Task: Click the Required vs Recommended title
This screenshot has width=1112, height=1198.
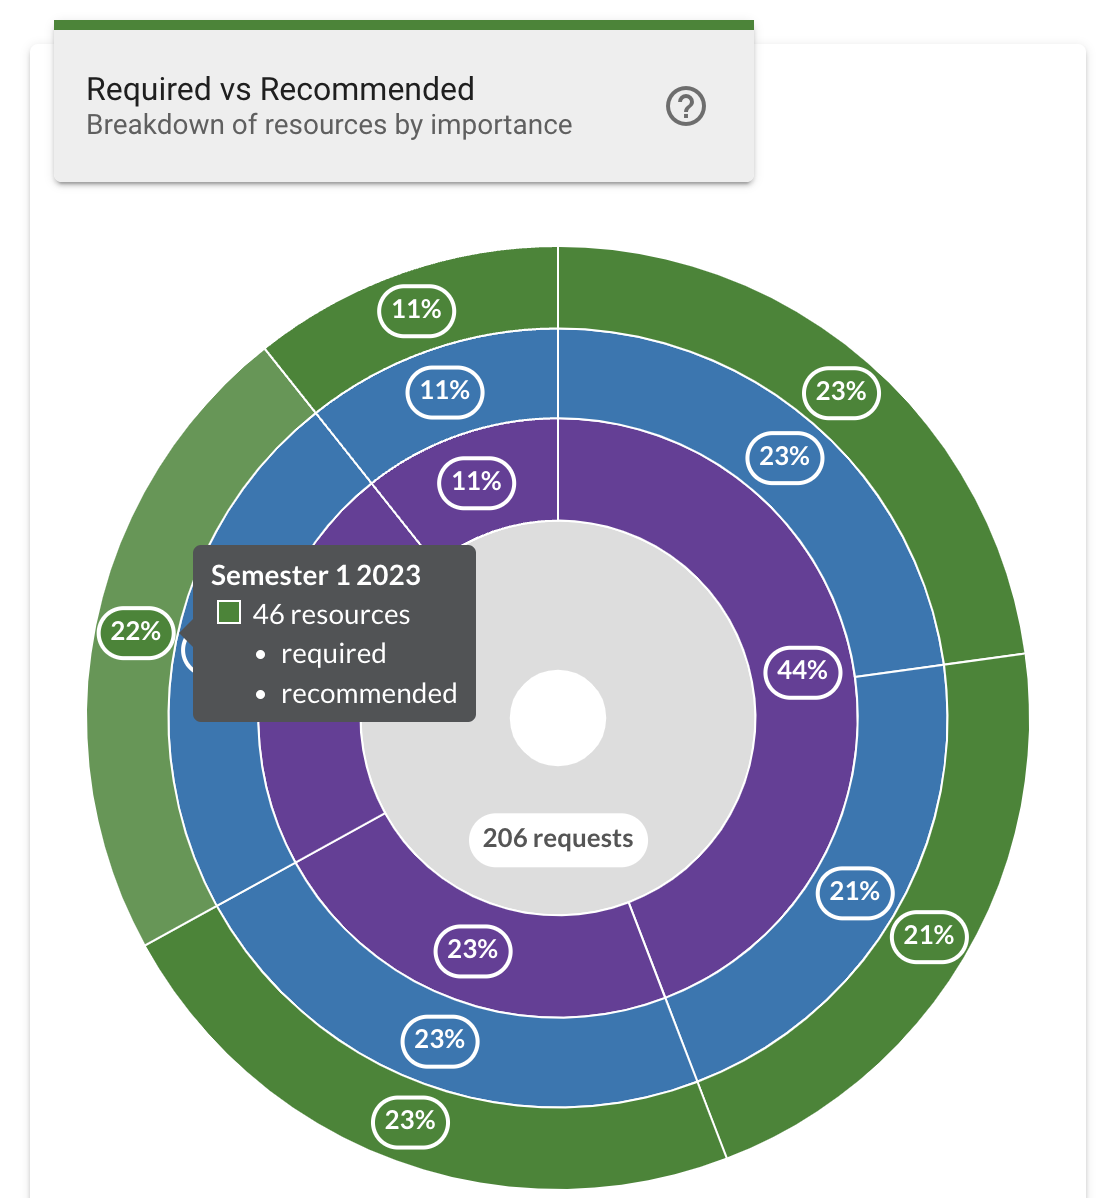Action: pyautogui.click(x=280, y=89)
